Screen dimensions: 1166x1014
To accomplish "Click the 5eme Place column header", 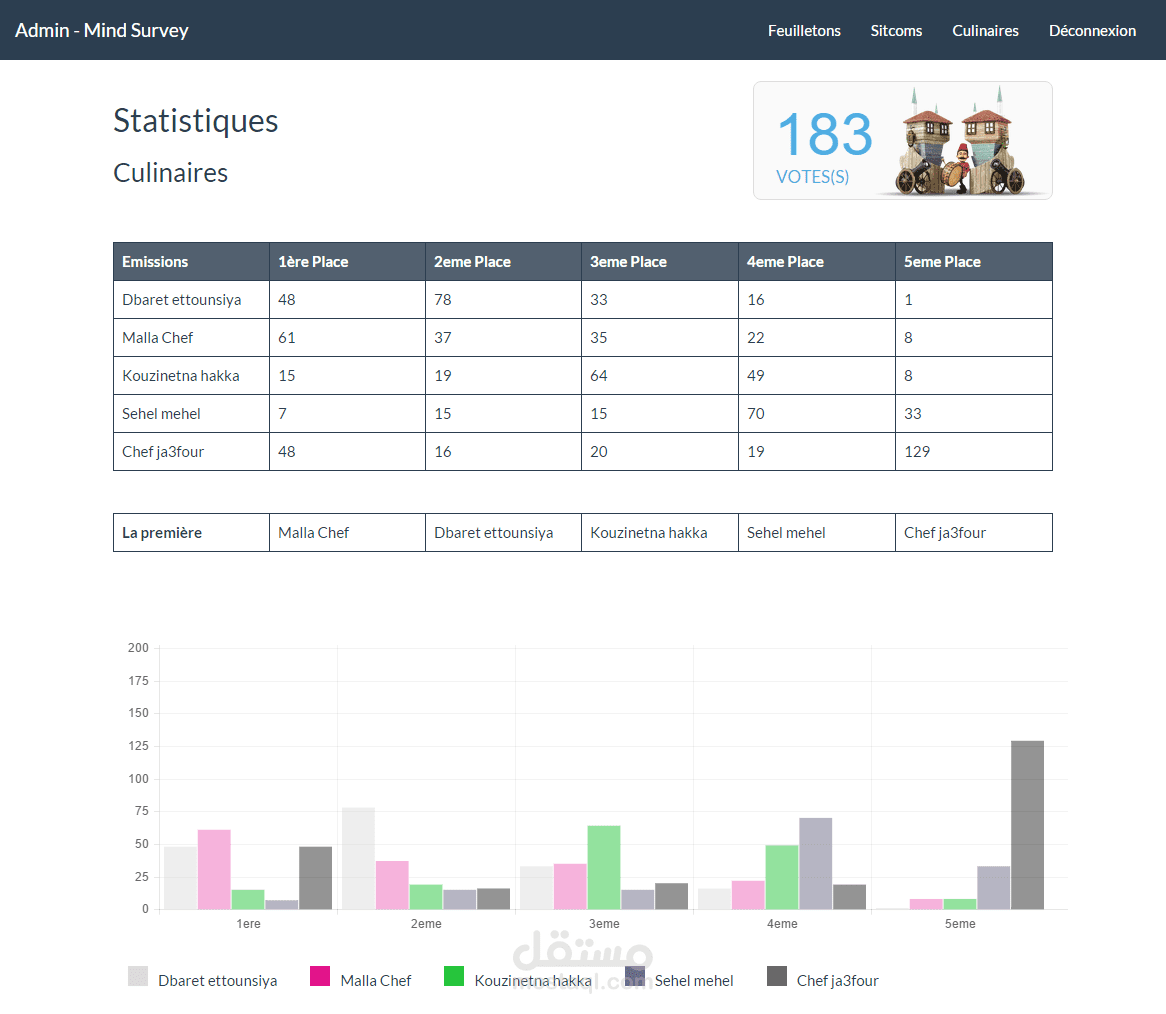I will [973, 262].
